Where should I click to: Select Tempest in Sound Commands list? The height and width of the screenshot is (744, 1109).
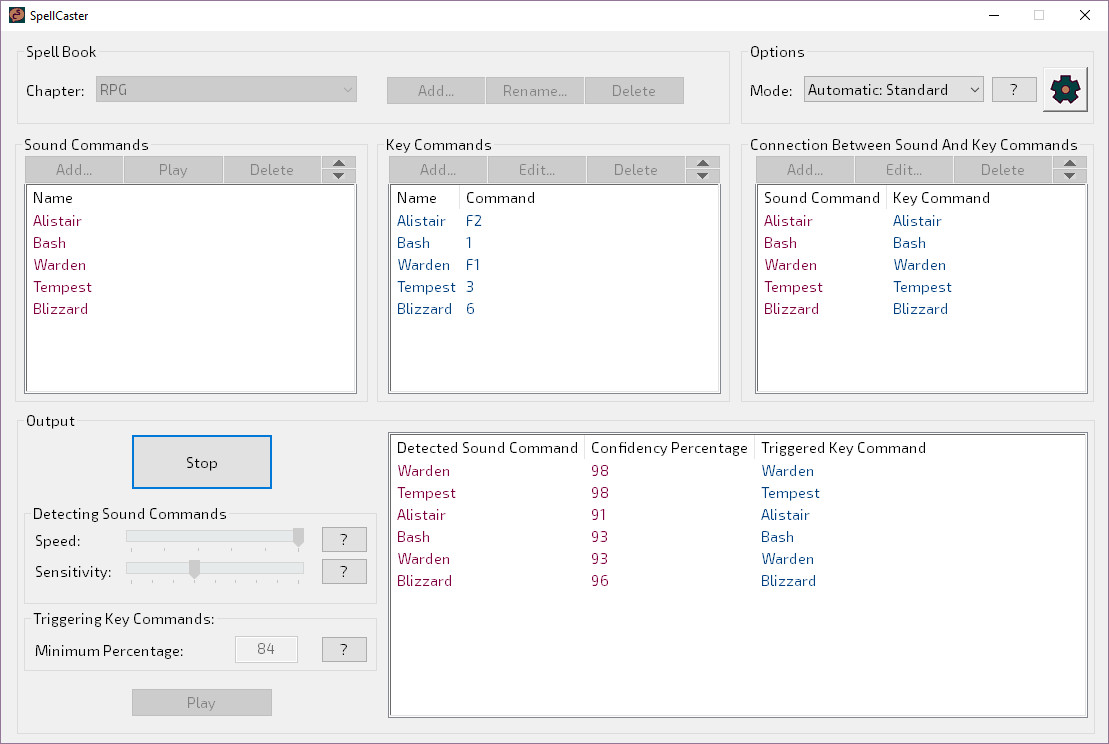click(x=62, y=287)
